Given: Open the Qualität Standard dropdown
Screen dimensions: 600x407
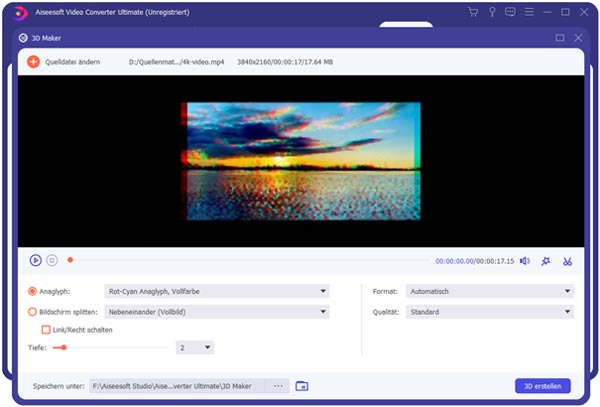Looking at the screenshot, I should (490, 312).
